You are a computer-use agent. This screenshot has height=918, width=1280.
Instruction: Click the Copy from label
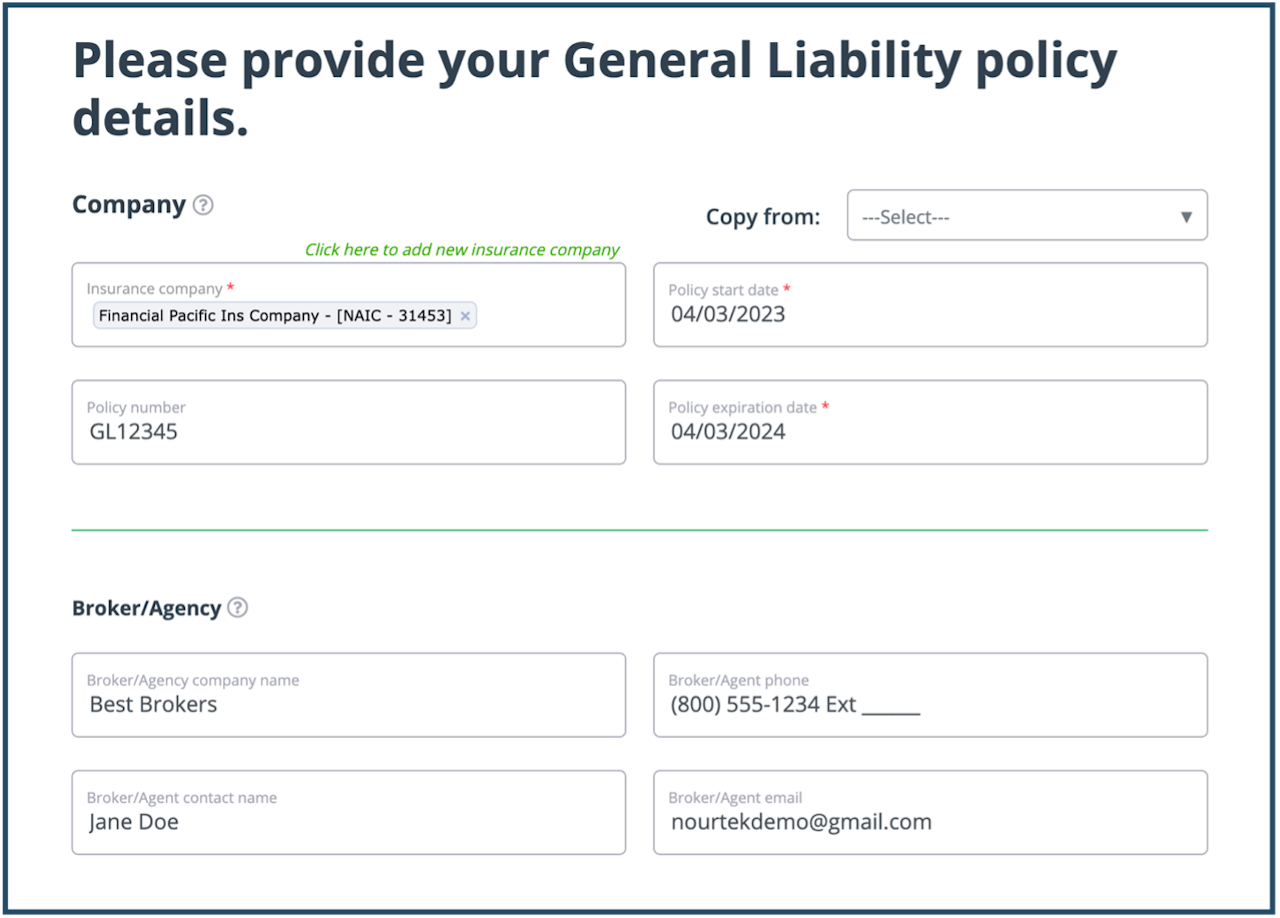[x=763, y=217]
